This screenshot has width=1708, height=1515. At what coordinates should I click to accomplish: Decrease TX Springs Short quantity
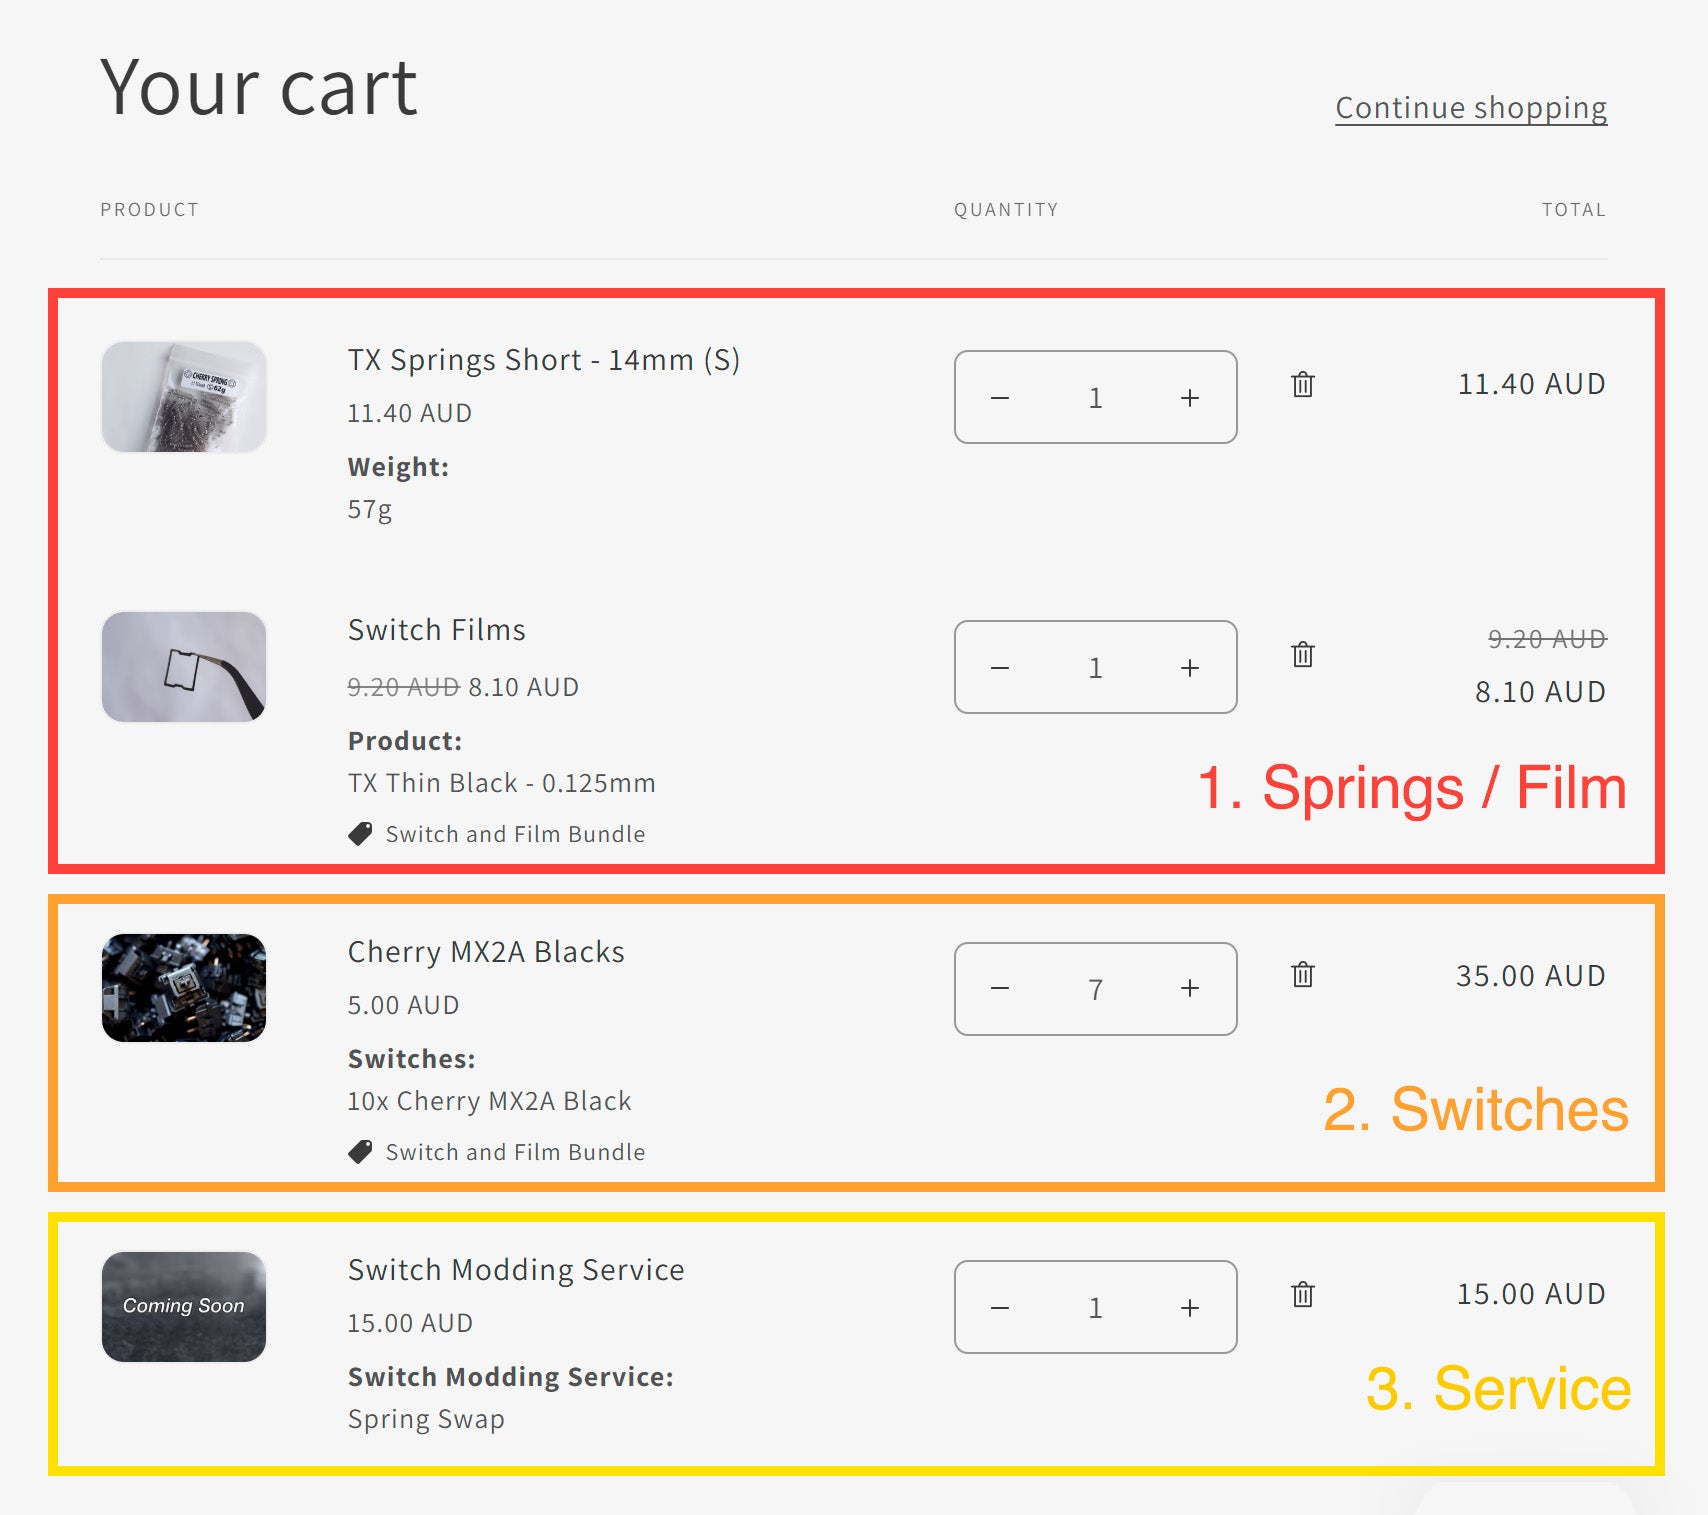[1000, 398]
